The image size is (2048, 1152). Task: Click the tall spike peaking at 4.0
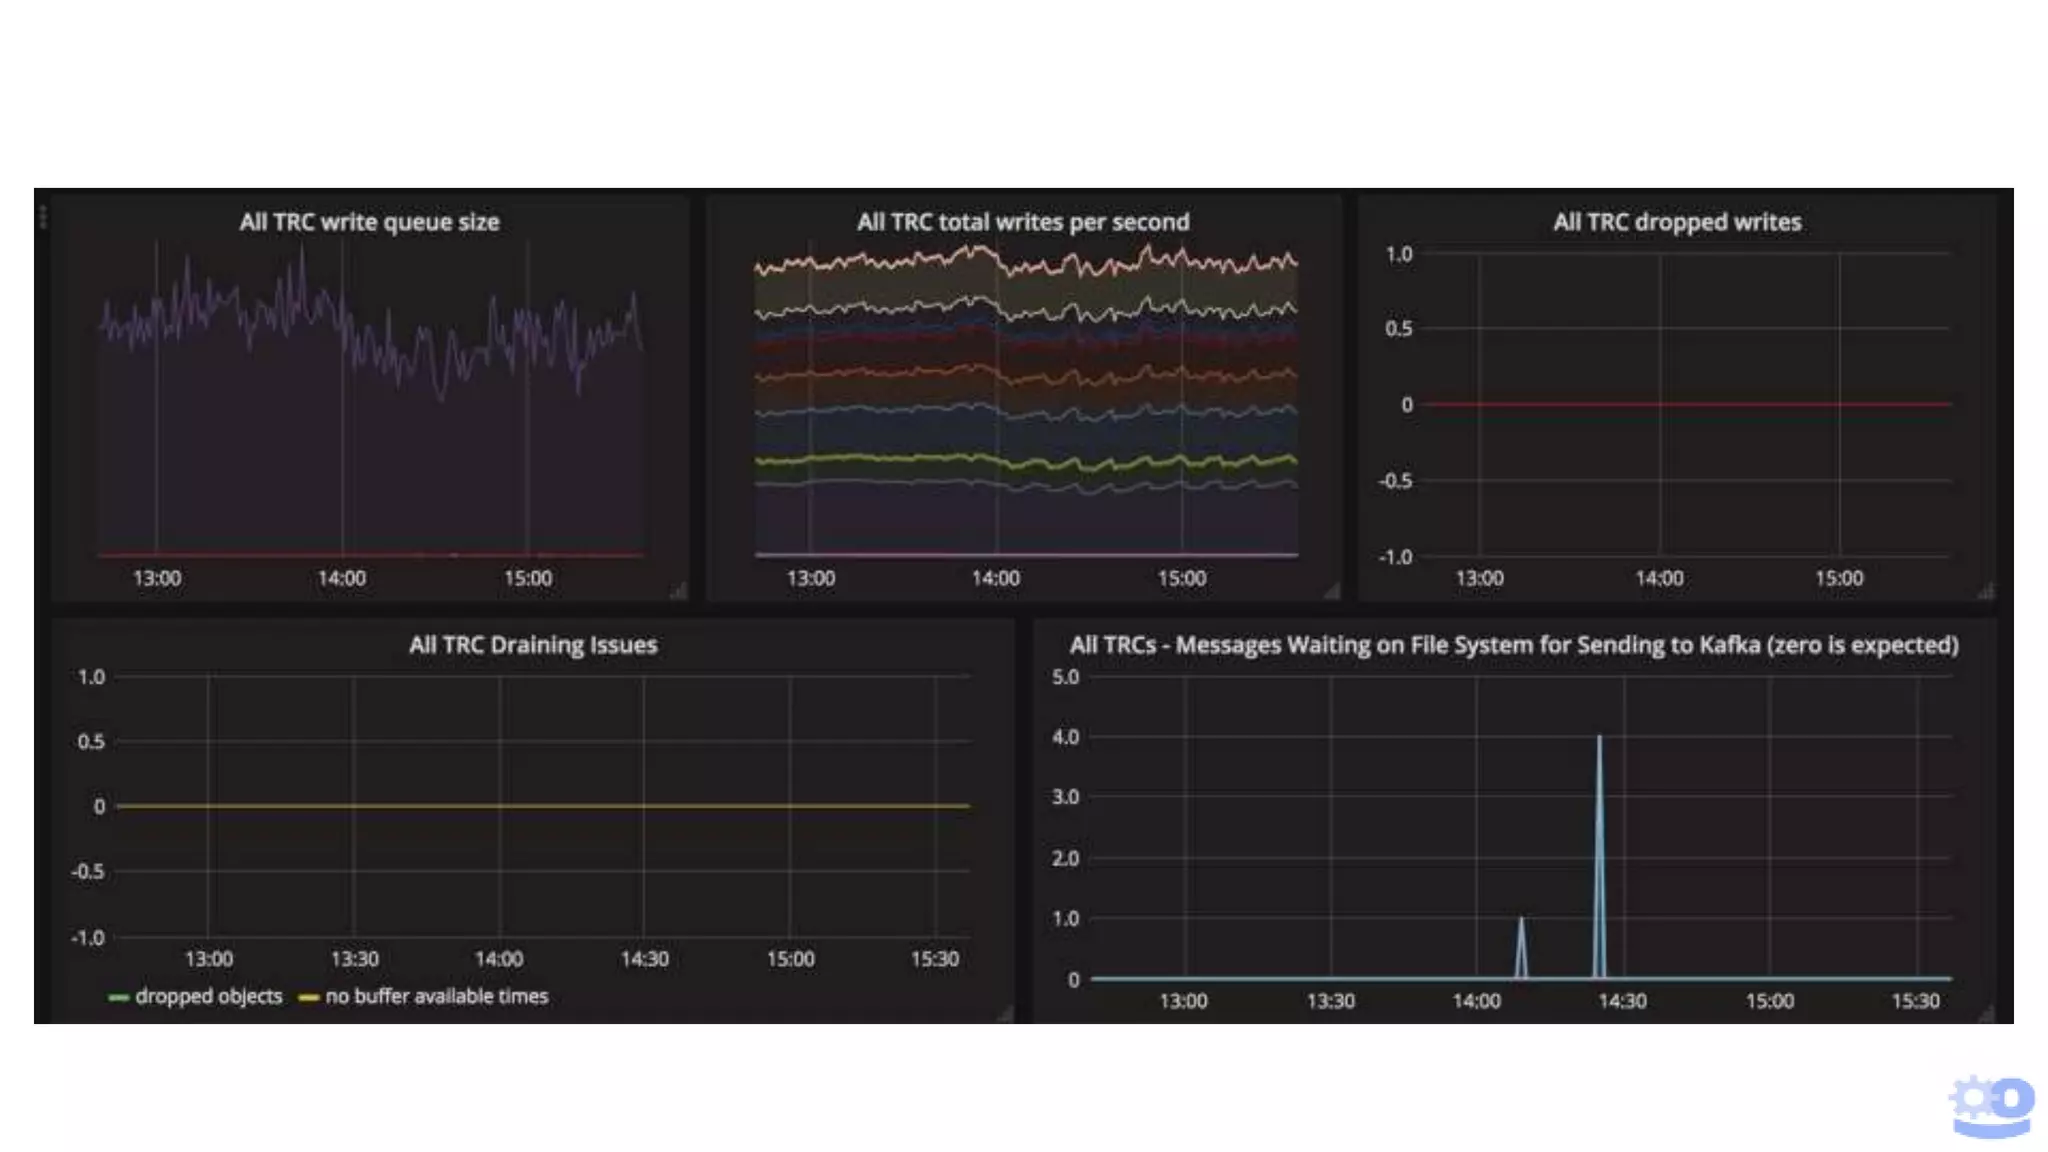point(1599,760)
